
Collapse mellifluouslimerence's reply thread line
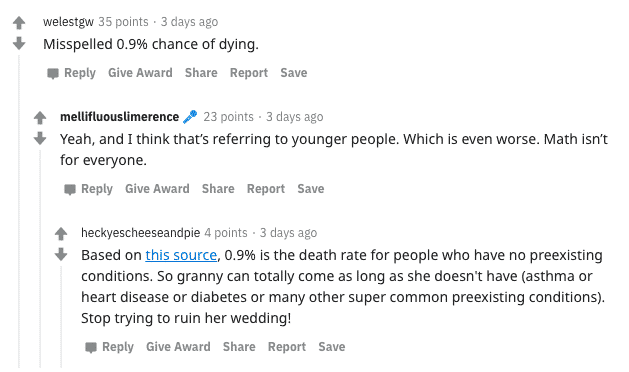click(40, 259)
